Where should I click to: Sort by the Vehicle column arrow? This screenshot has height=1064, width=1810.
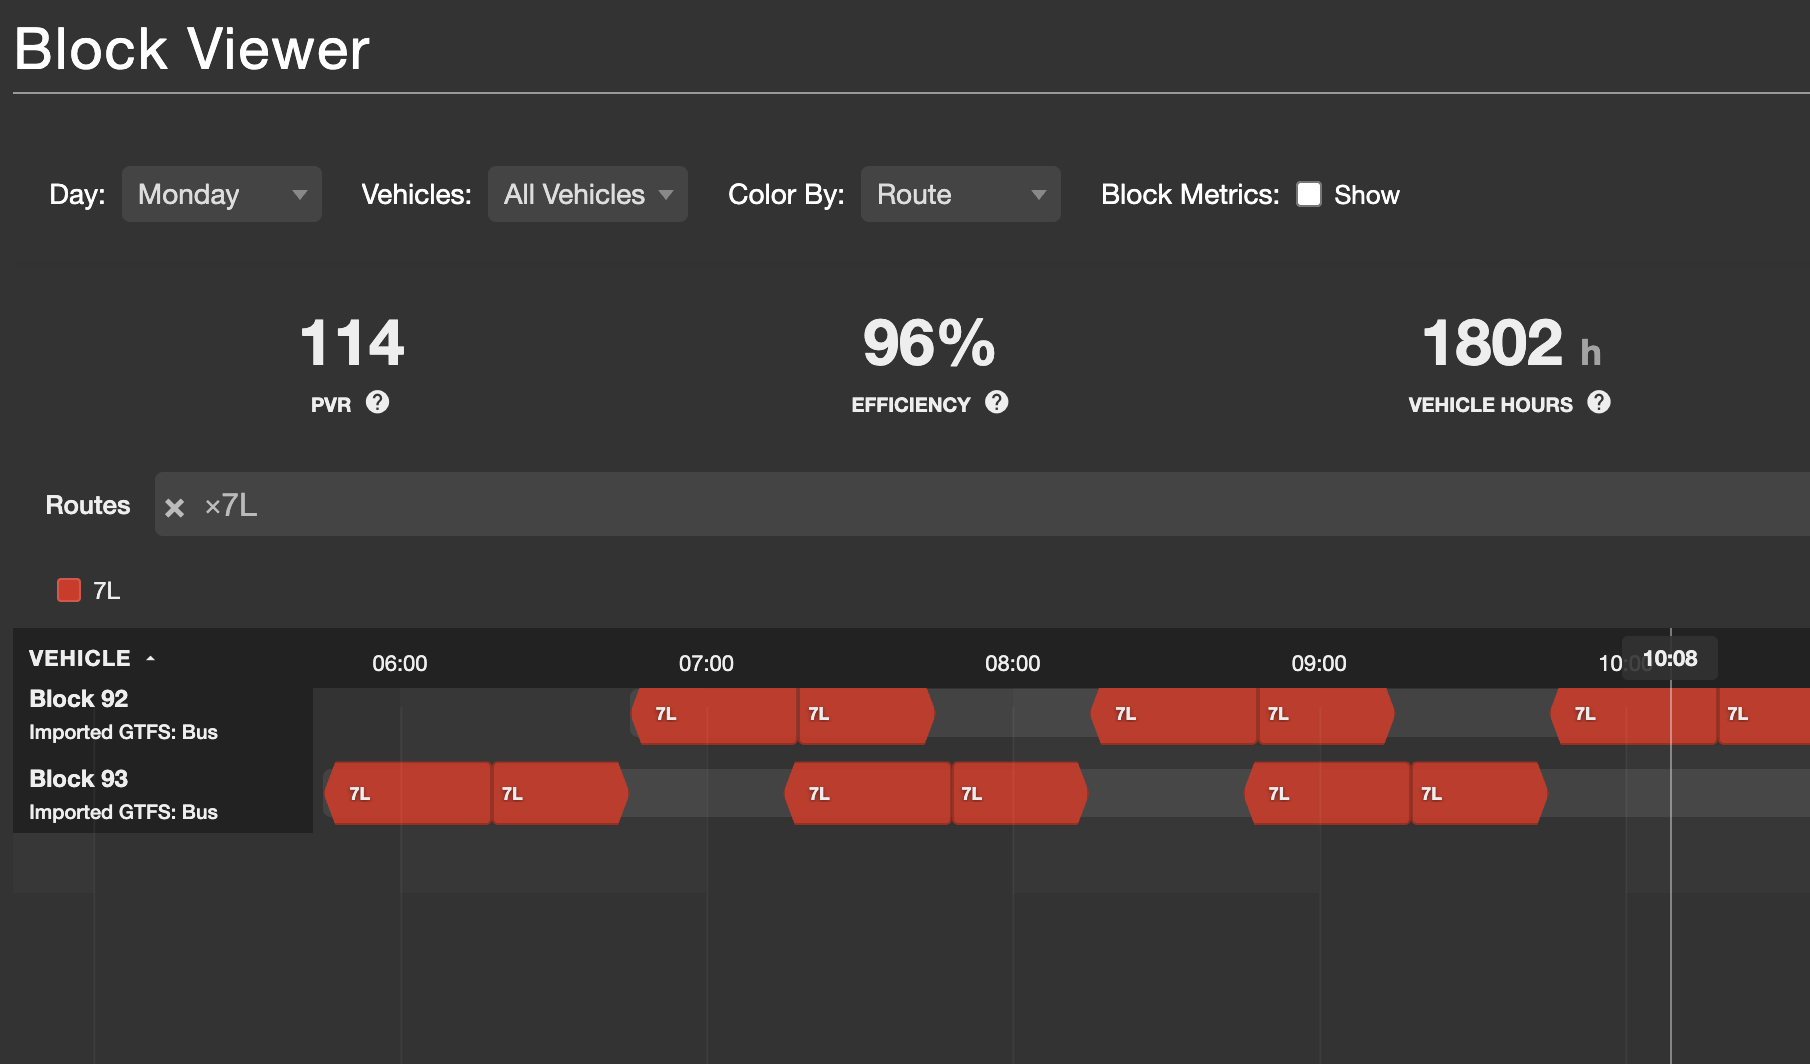click(x=150, y=658)
